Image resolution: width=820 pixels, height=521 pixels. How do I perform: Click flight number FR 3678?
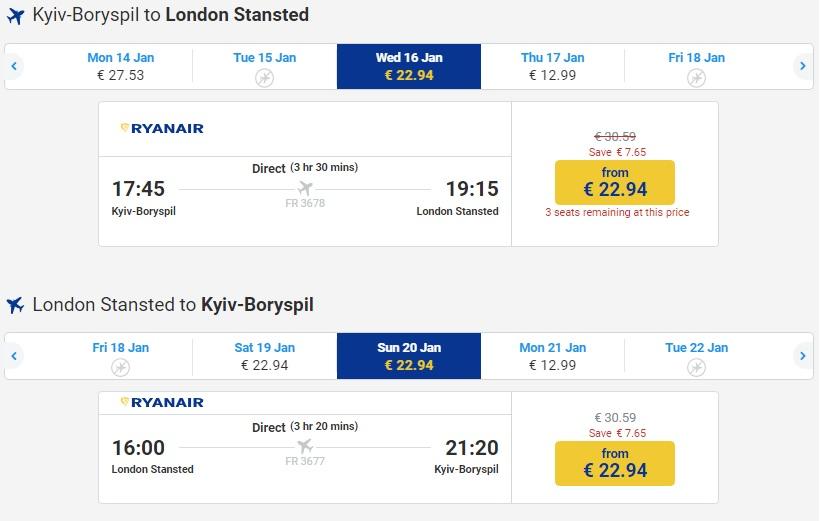click(305, 203)
